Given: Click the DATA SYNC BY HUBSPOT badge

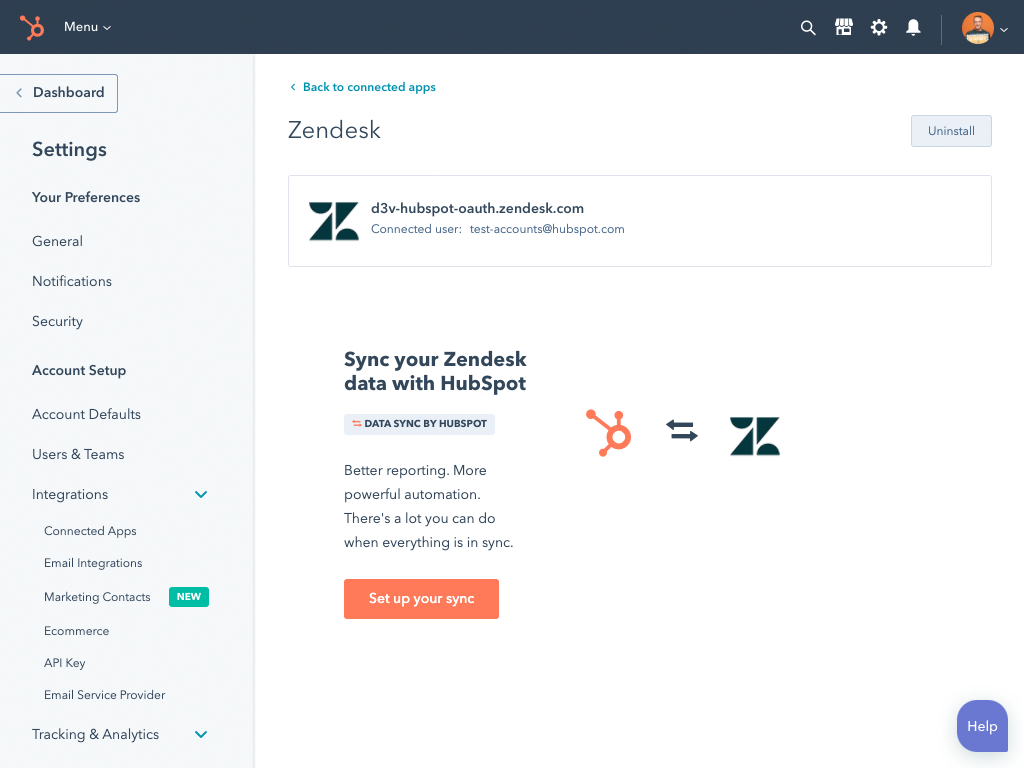Looking at the screenshot, I should click(419, 424).
